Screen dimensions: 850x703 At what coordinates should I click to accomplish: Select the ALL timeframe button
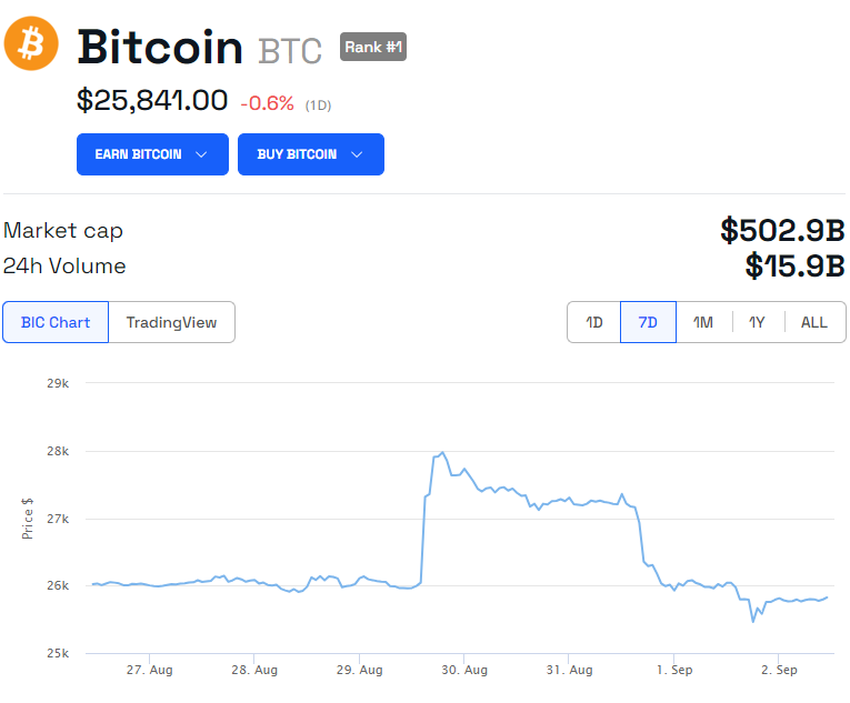click(x=814, y=322)
